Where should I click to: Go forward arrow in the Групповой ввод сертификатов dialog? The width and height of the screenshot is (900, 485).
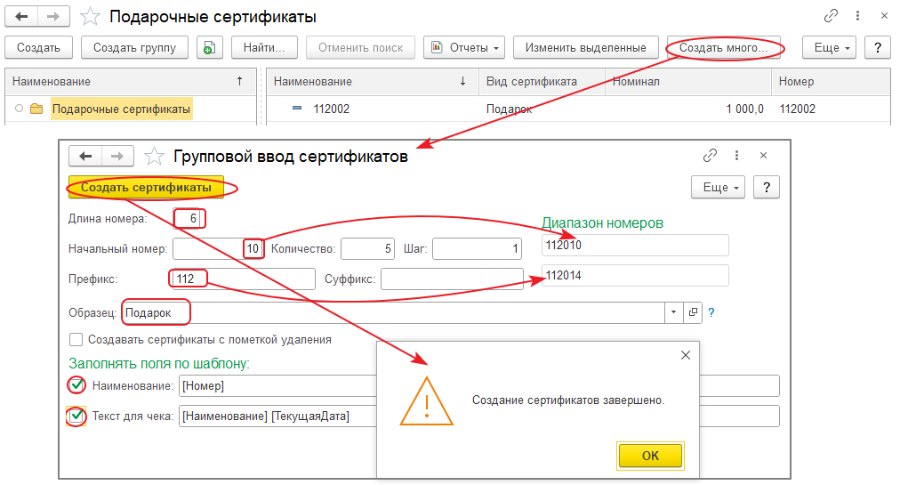tap(117, 156)
